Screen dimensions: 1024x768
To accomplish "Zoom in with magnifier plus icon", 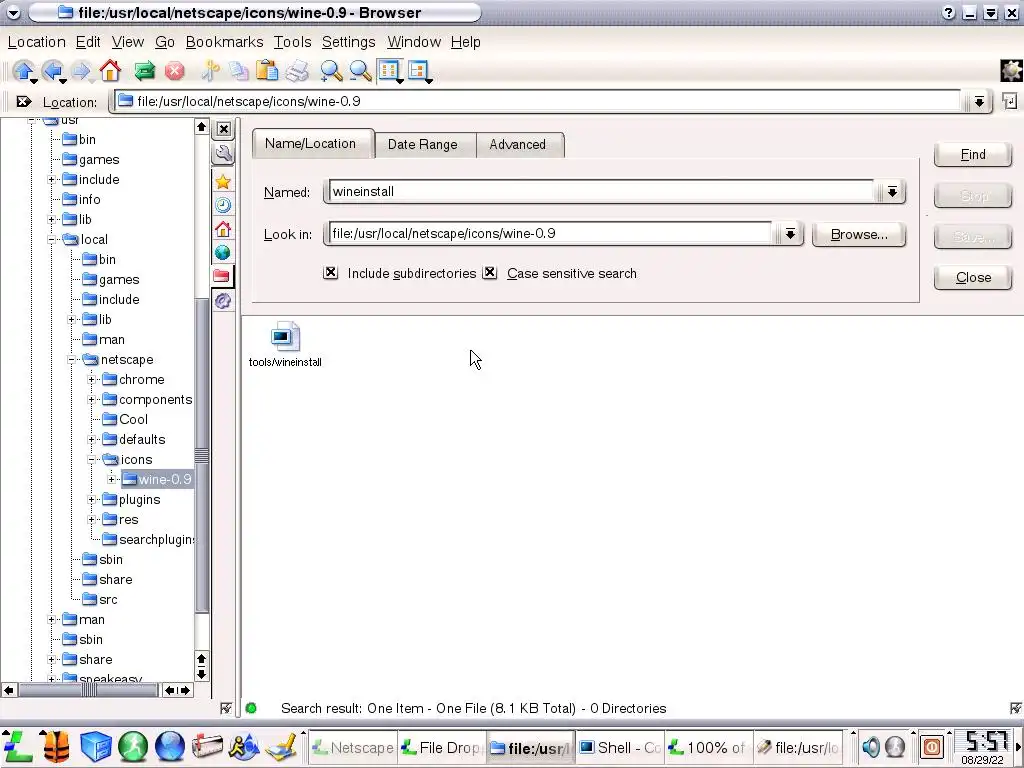I will pyautogui.click(x=331, y=71).
